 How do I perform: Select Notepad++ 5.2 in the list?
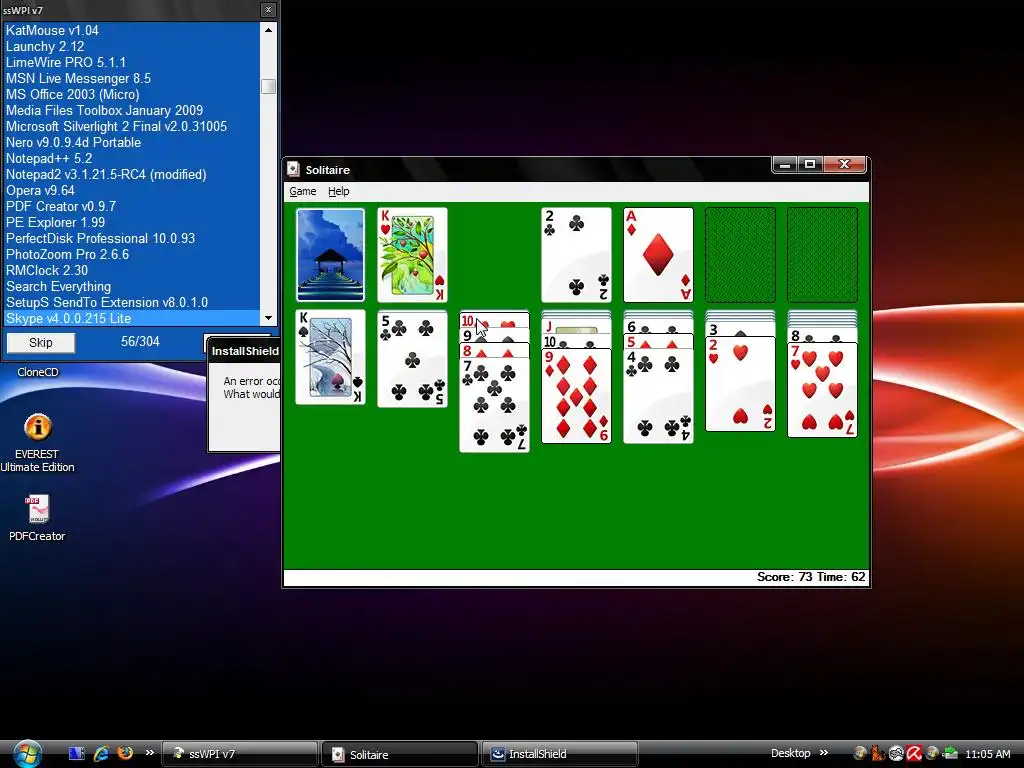point(131,158)
